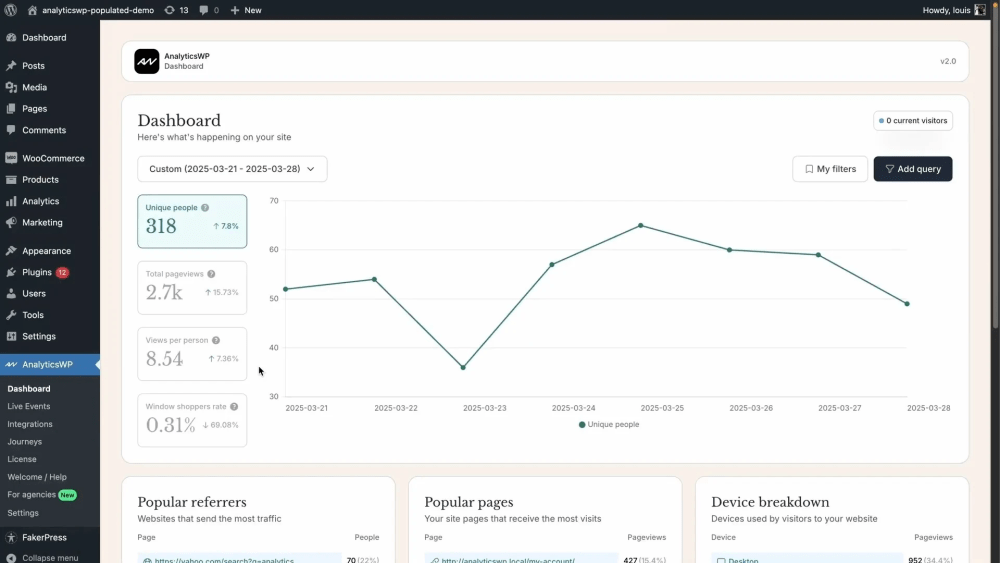Screen dimensions: 1000x563
Task: Click the home icon beside site name
Action: [x=33, y=10]
